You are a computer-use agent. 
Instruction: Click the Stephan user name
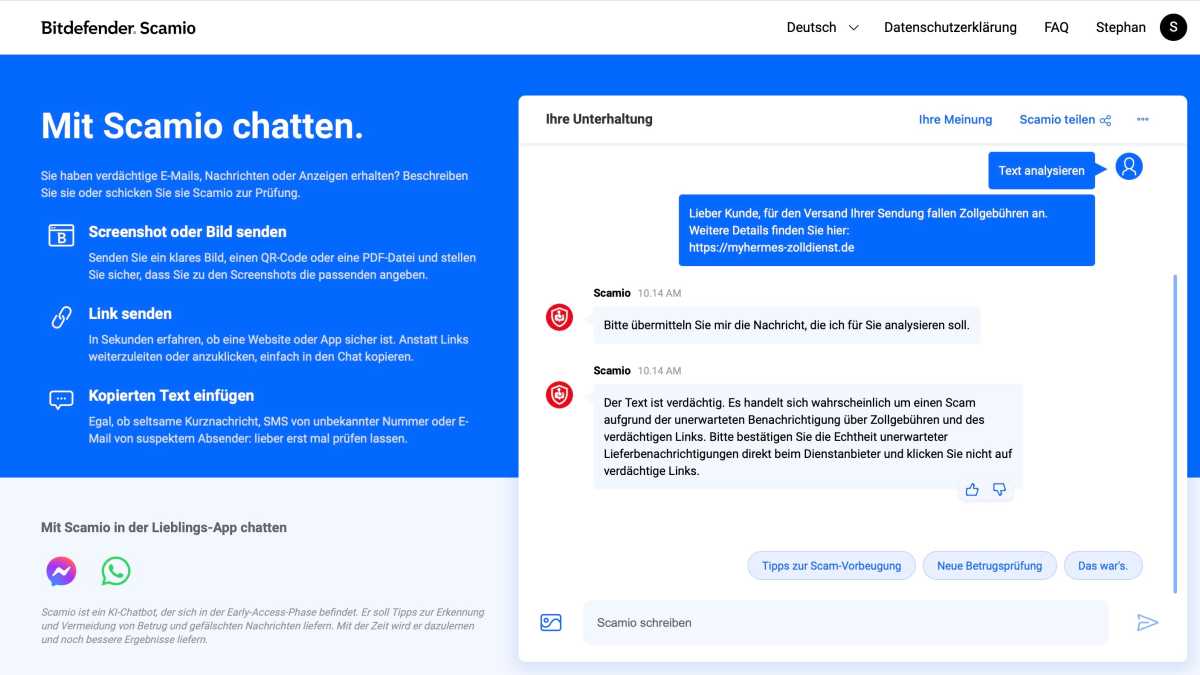[x=1121, y=28]
